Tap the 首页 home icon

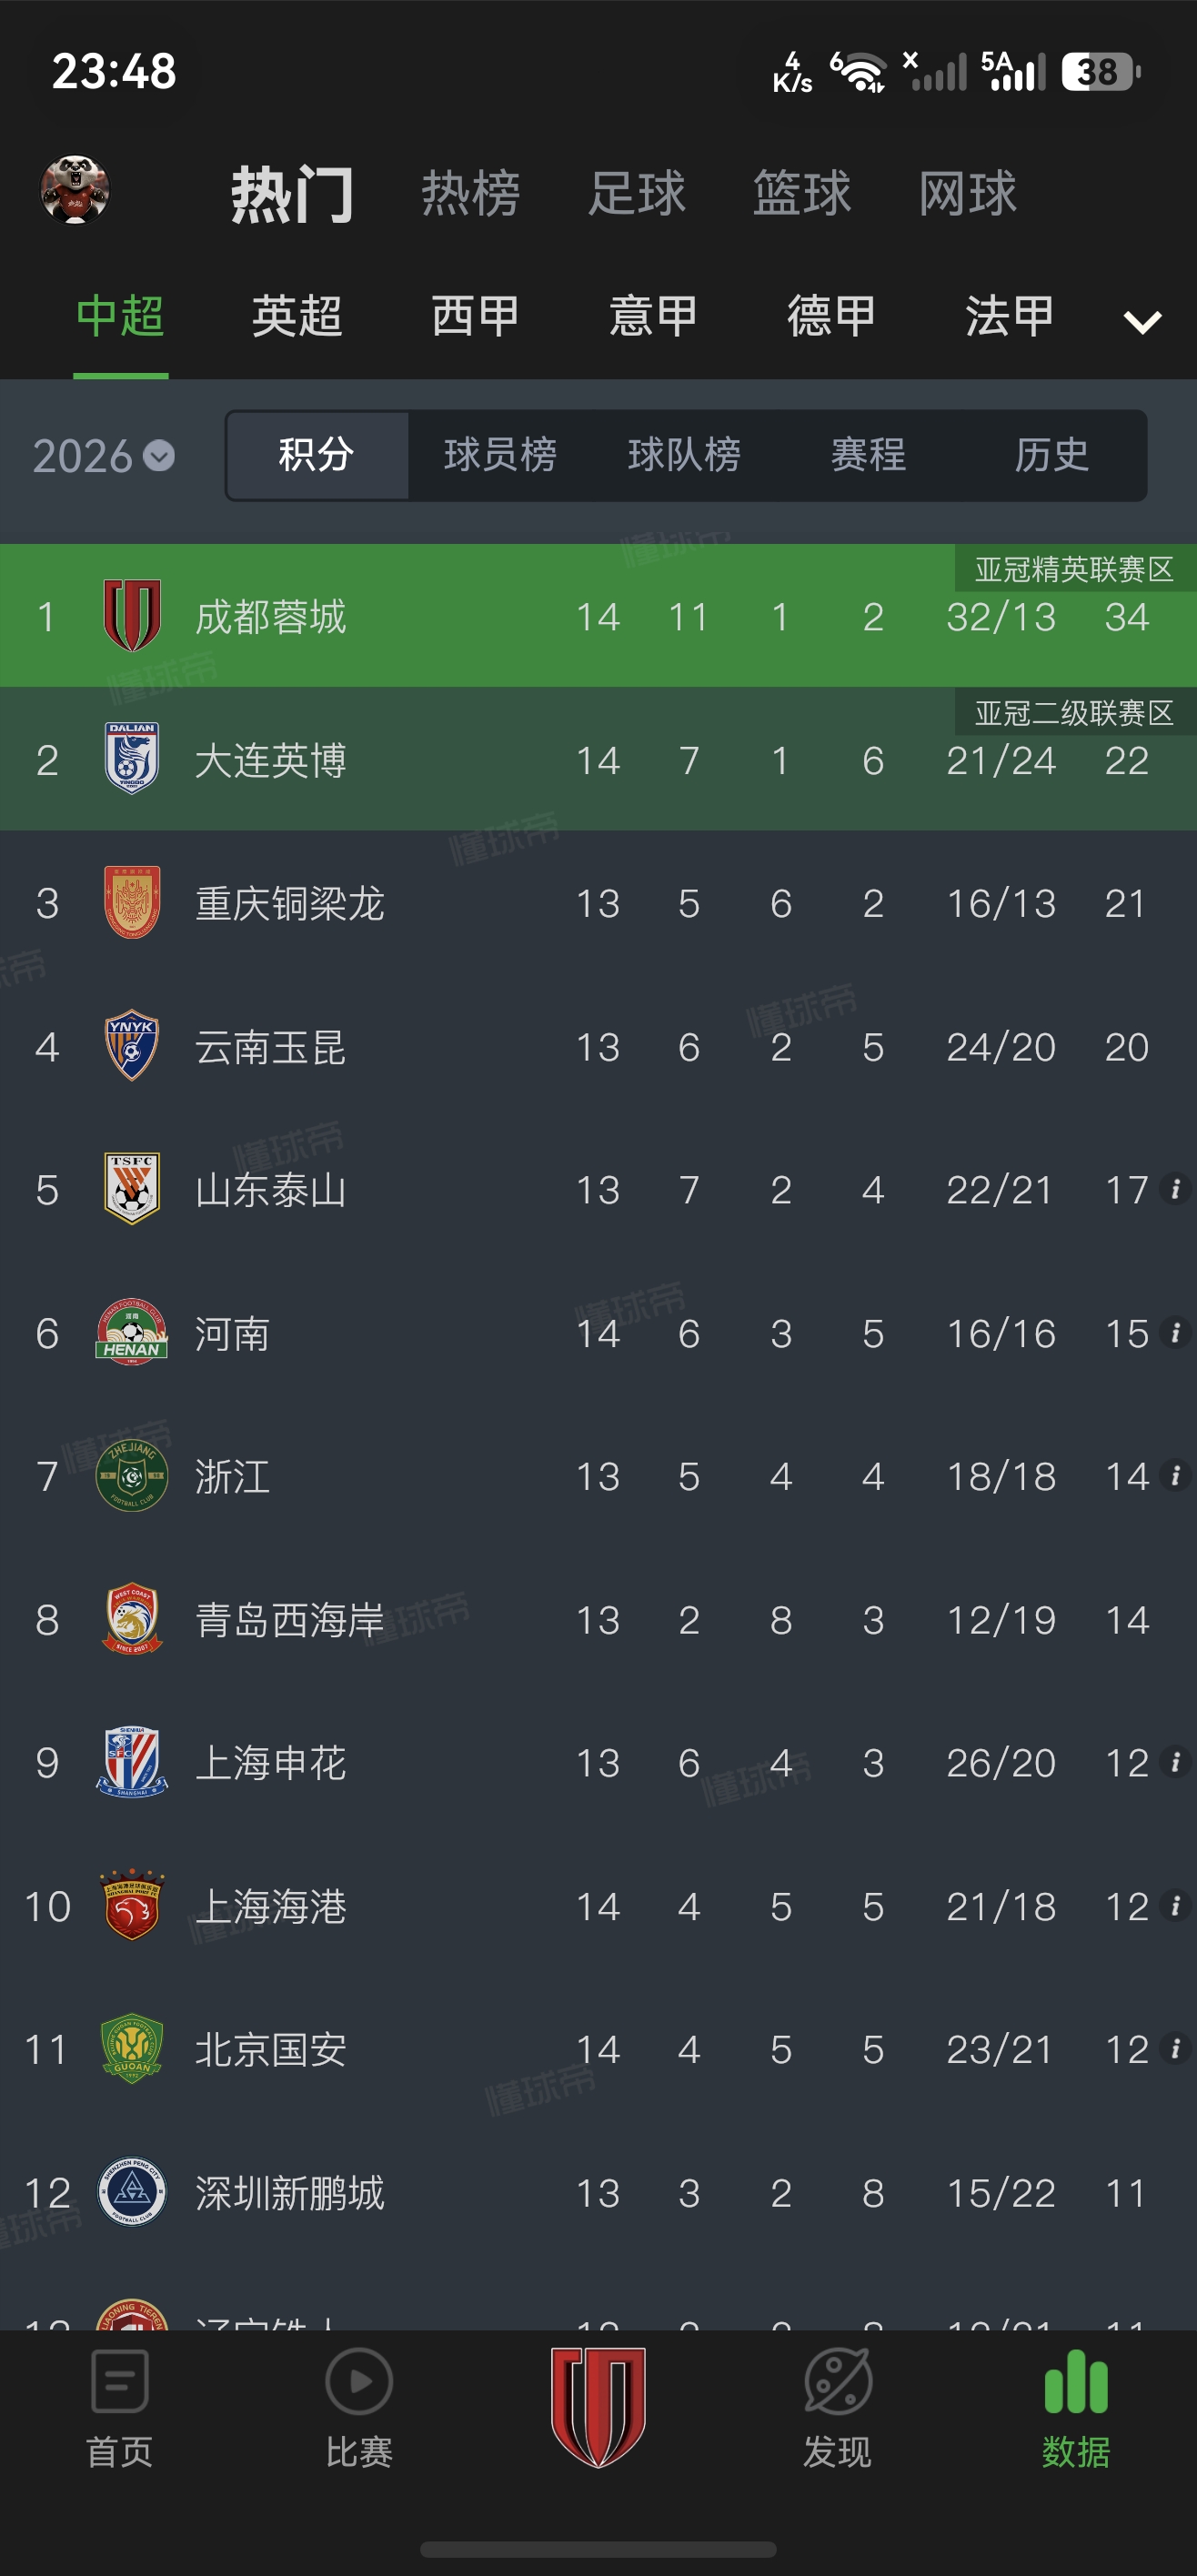point(120,2381)
